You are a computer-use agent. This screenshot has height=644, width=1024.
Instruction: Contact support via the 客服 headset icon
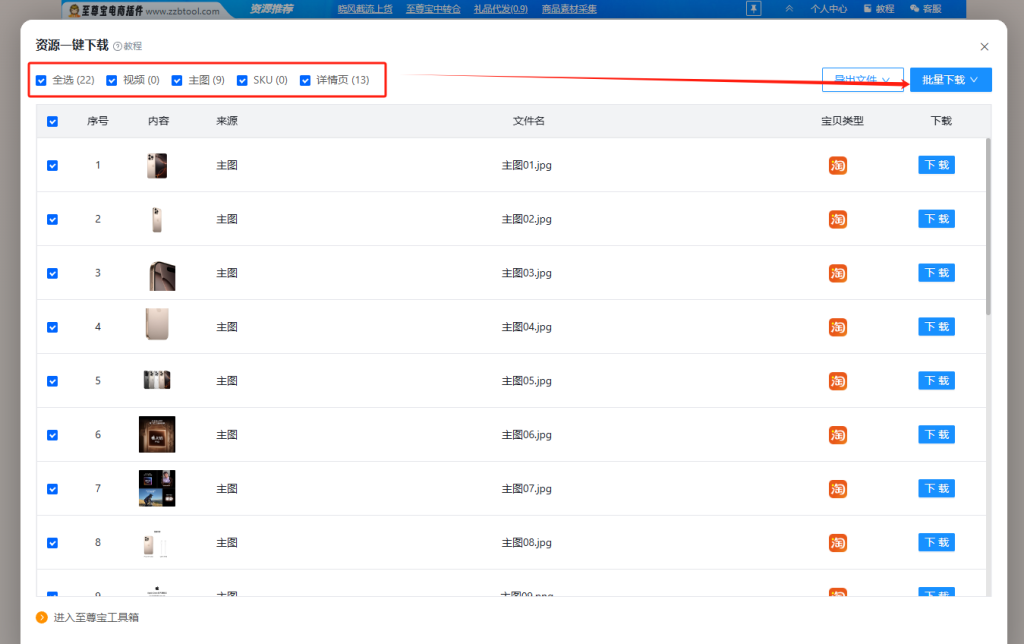point(913,8)
